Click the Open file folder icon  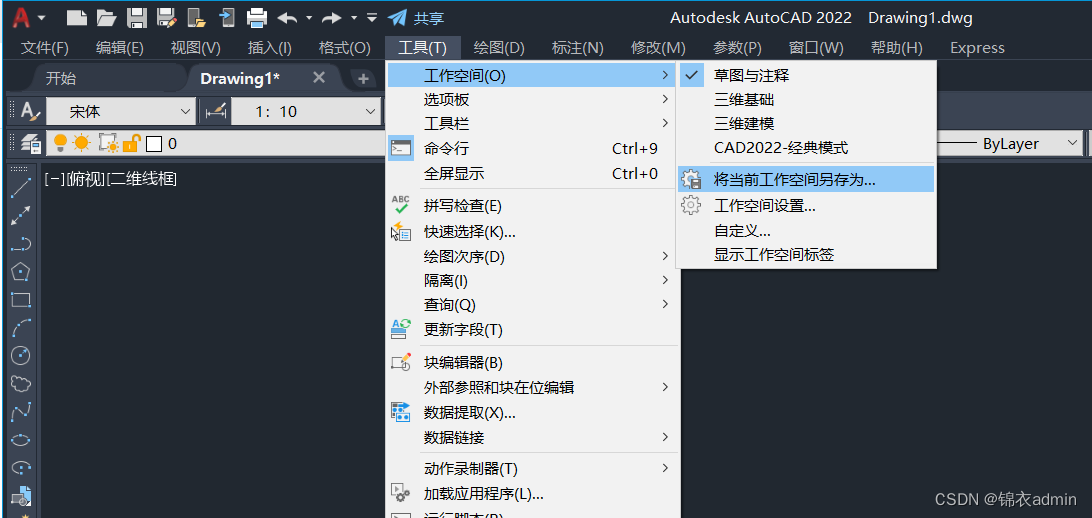(x=106, y=17)
